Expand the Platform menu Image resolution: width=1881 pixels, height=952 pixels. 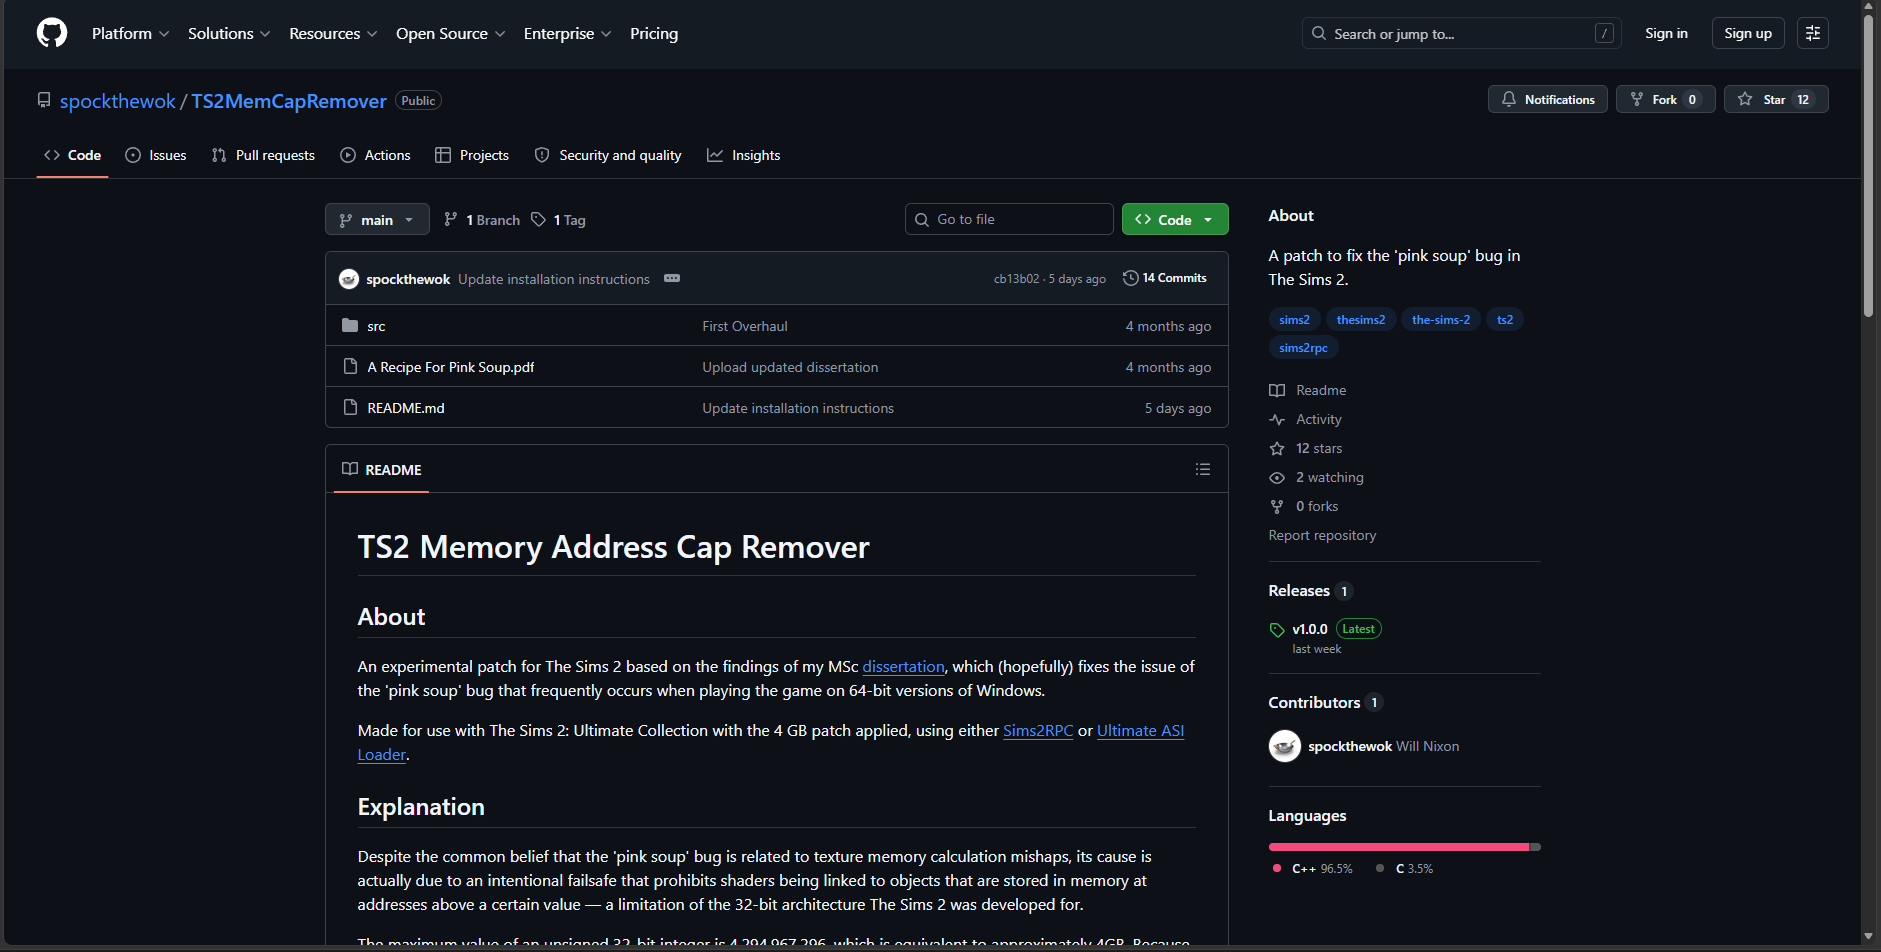(130, 33)
